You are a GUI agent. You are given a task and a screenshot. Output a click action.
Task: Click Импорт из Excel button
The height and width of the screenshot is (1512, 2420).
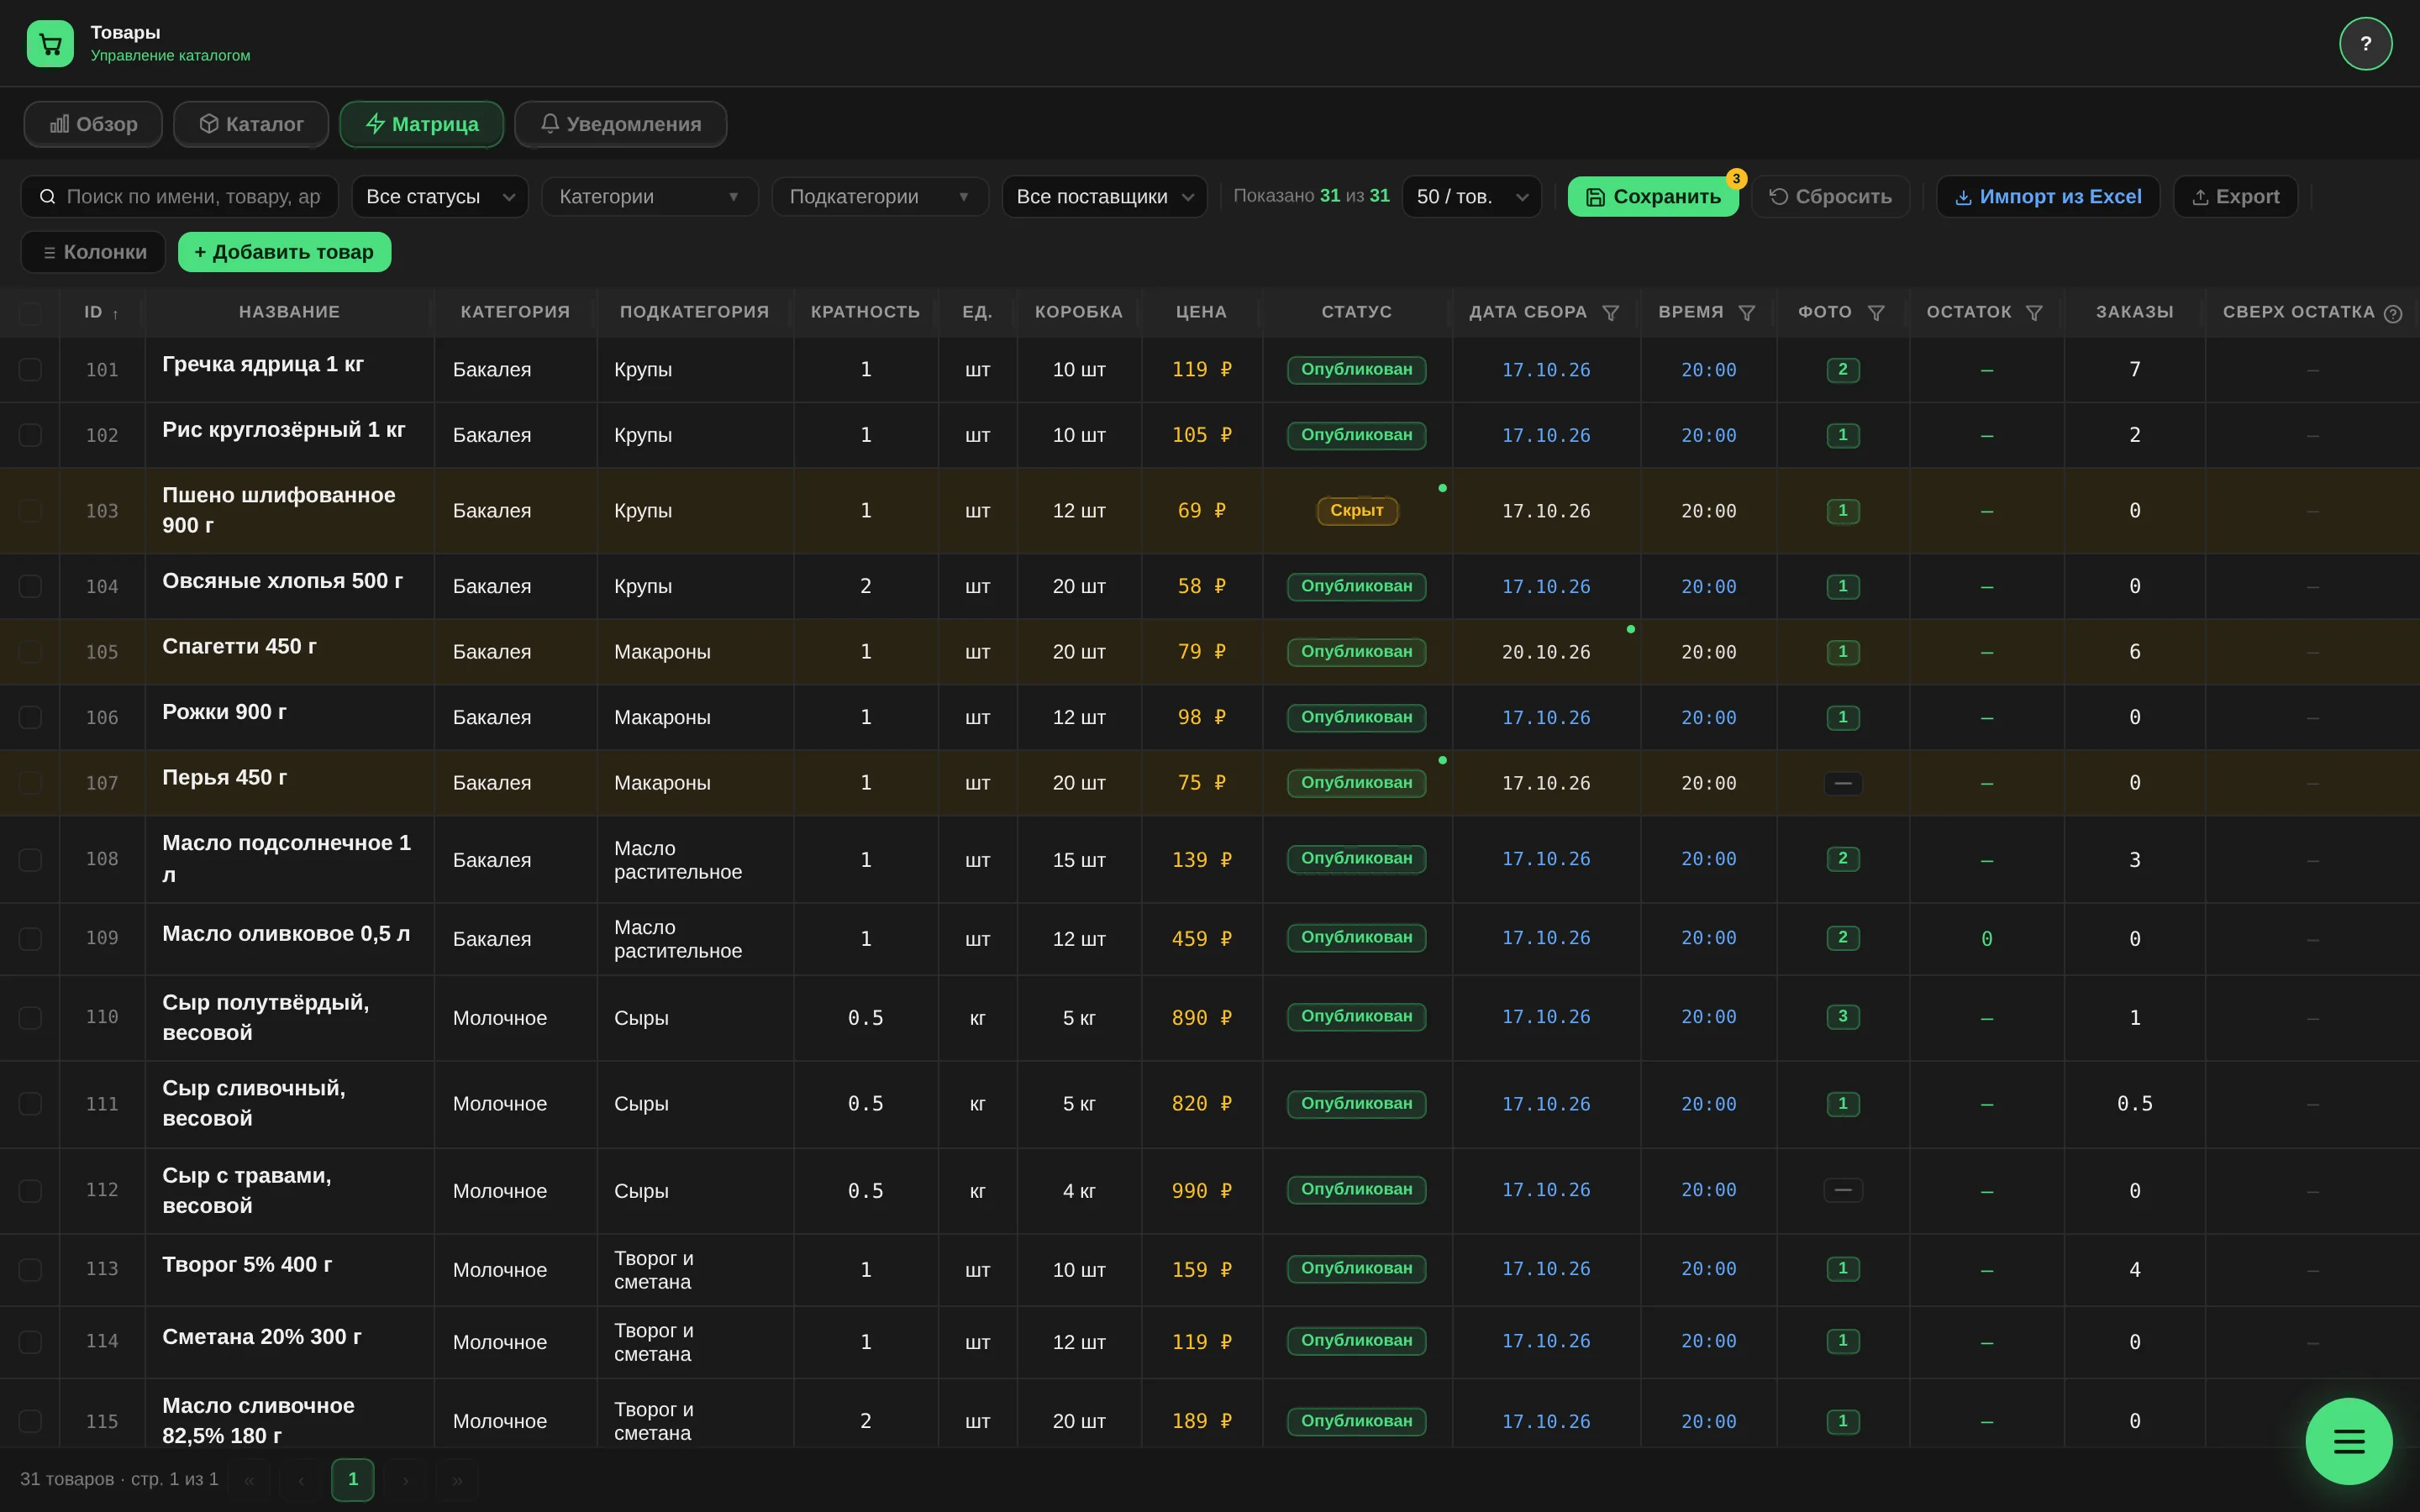2048,197
